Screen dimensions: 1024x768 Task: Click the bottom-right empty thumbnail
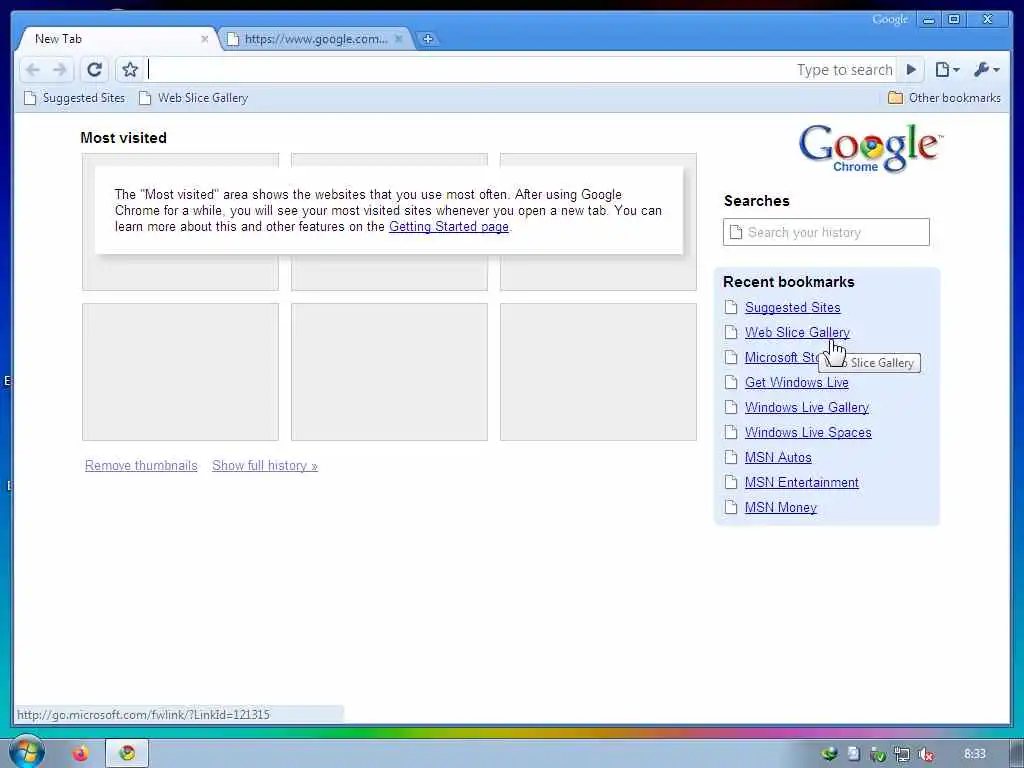pos(598,372)
